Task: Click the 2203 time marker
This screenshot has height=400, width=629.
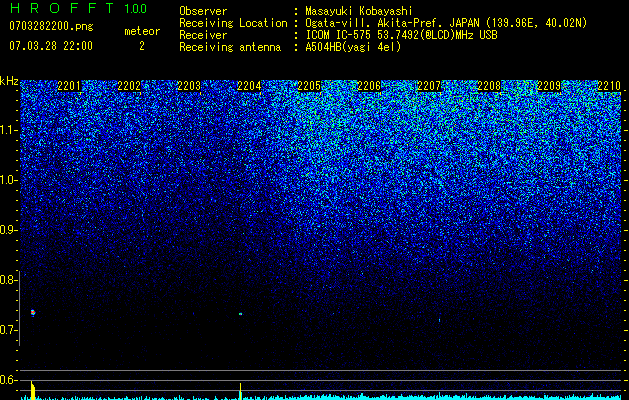Action: point(189,86)
